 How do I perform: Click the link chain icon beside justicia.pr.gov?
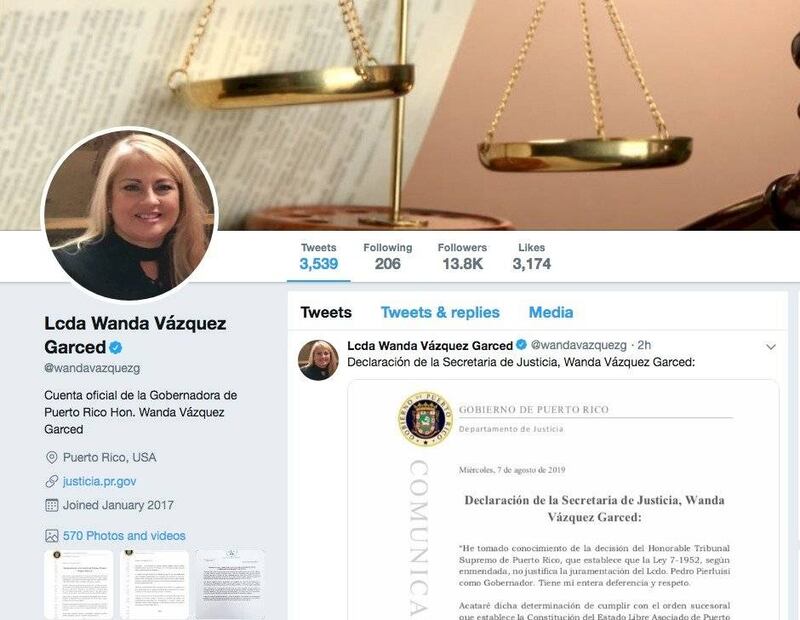point(52,481)
